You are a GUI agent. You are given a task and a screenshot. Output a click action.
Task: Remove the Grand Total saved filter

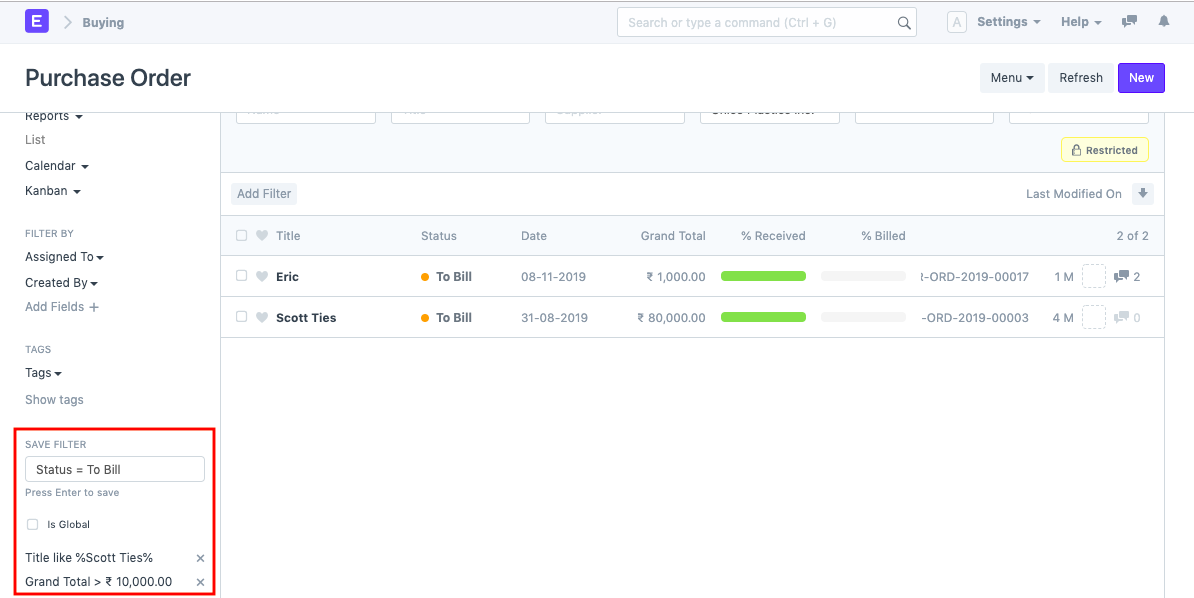(x=200, y=582)
